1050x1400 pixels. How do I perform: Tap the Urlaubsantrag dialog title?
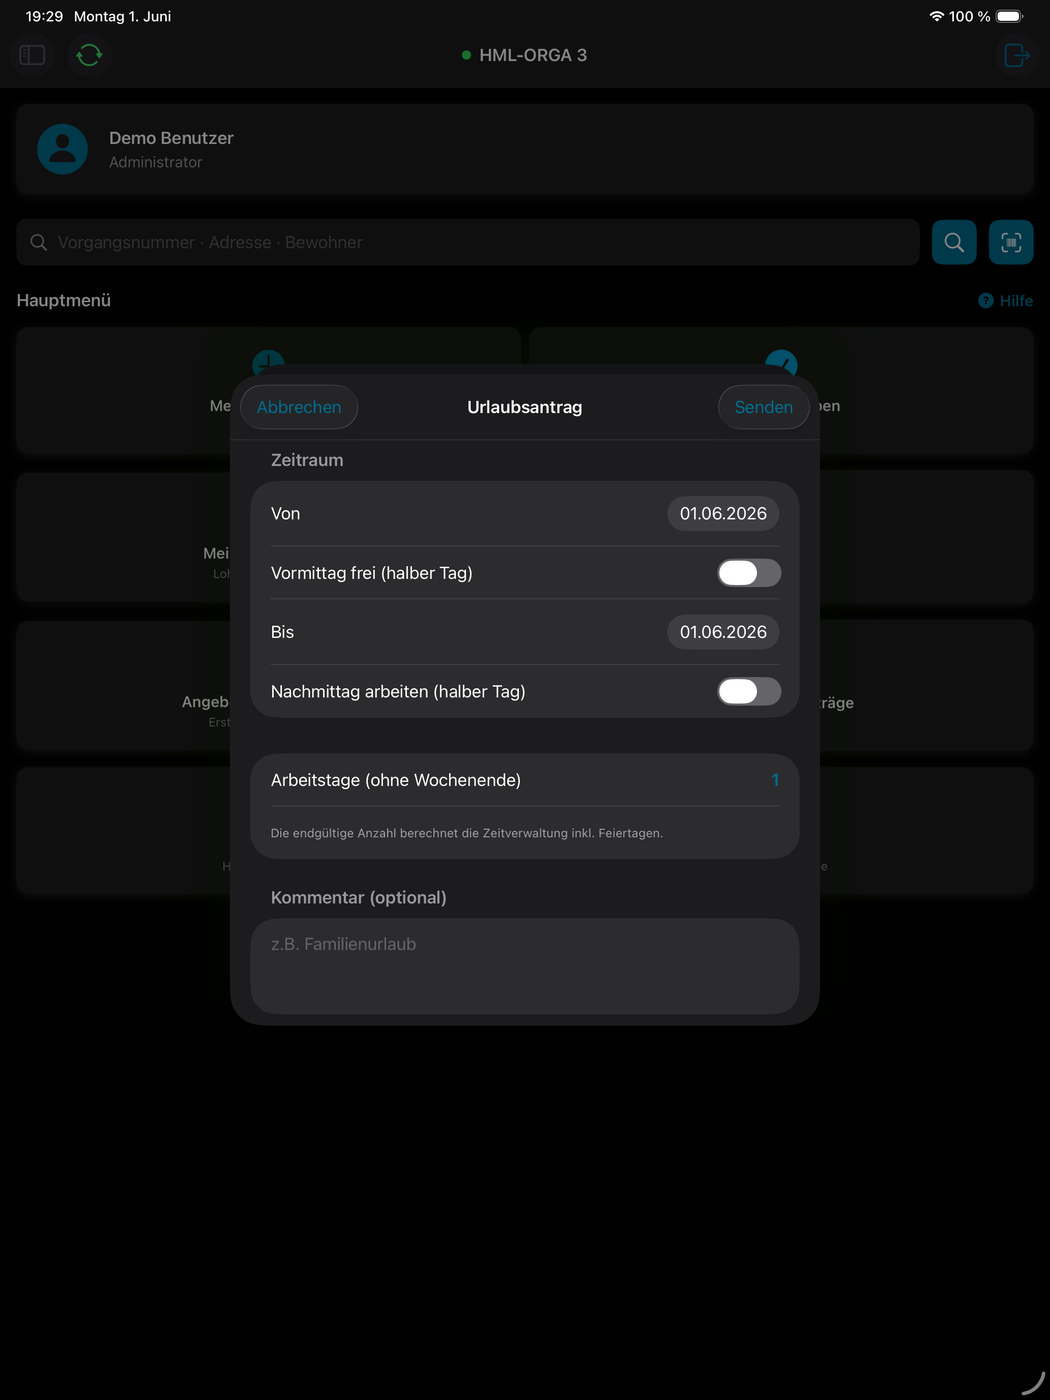(525, 407)
